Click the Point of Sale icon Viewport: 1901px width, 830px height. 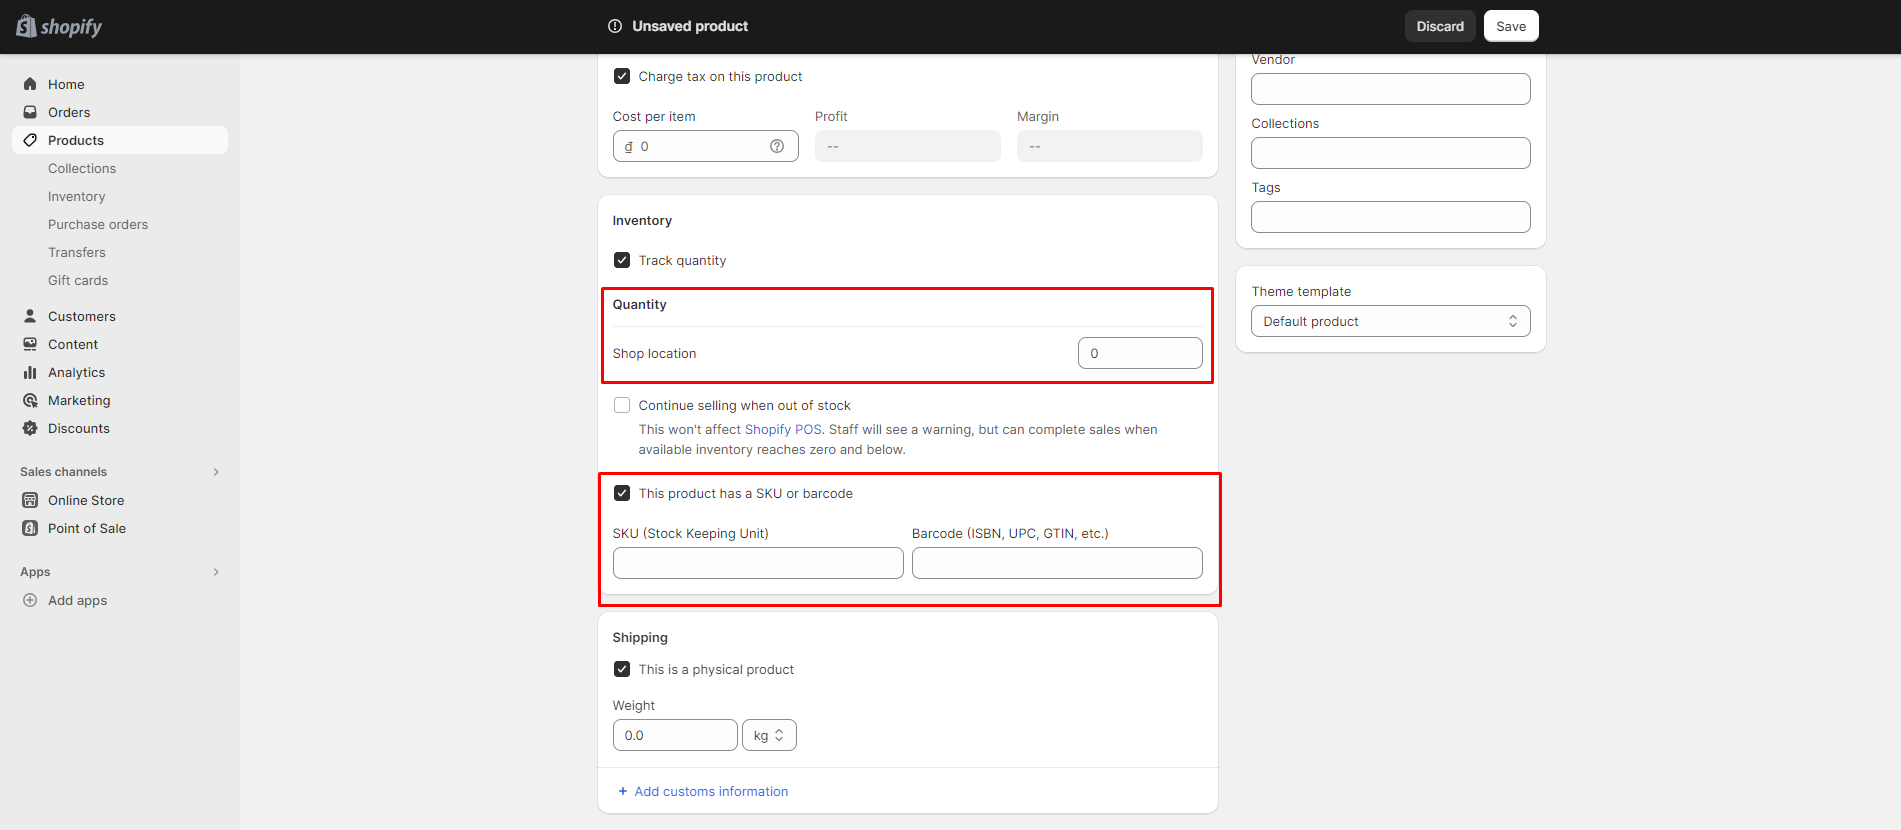tap(30, 528)
